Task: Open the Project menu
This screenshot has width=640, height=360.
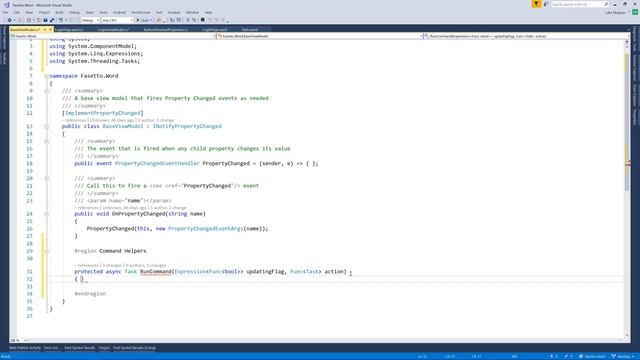Action: 44,13
